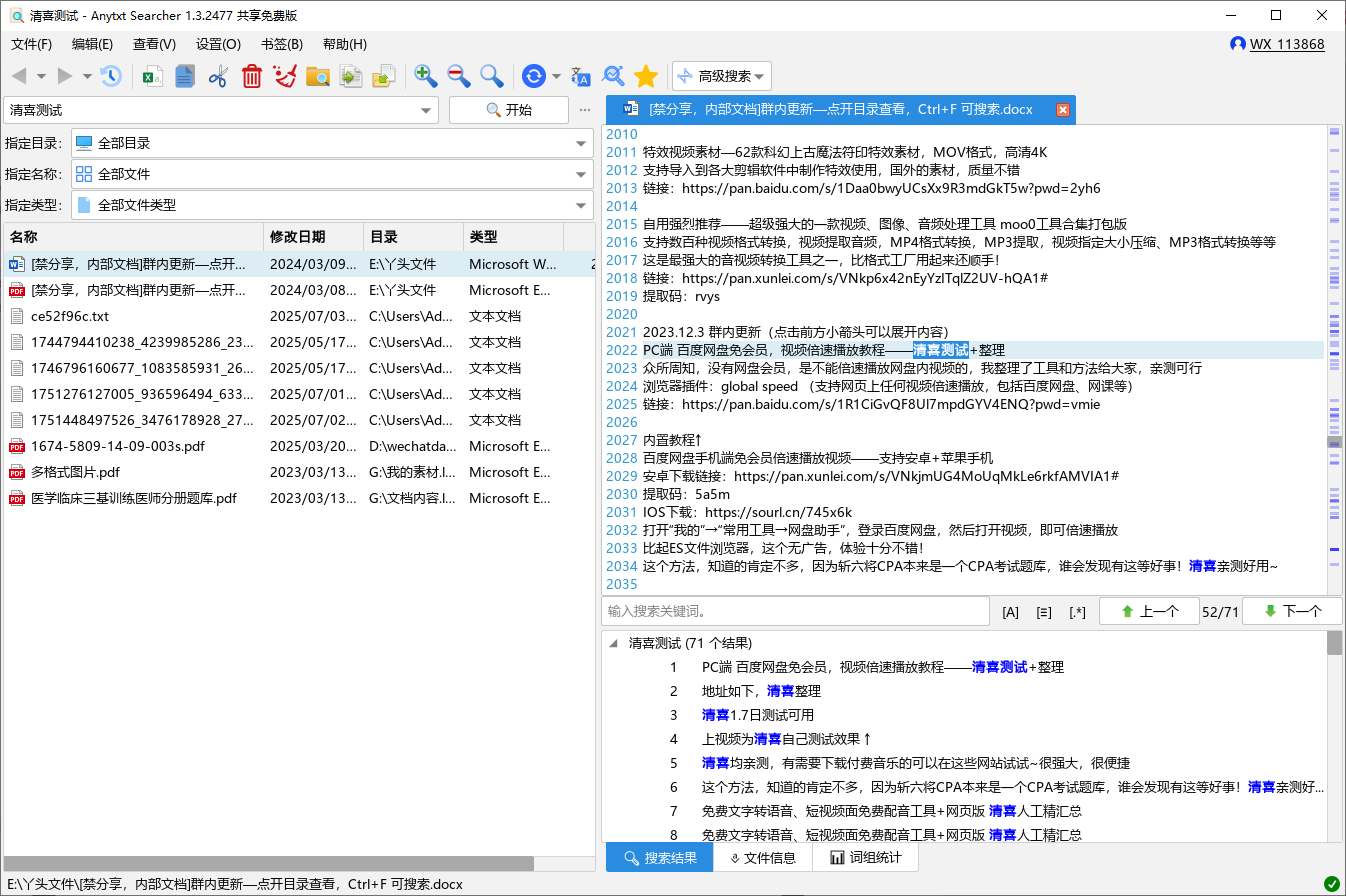The height and width of the screenshot is (896, 1346).
Task: Click the 开始 search button
Action: coord(508,110)
